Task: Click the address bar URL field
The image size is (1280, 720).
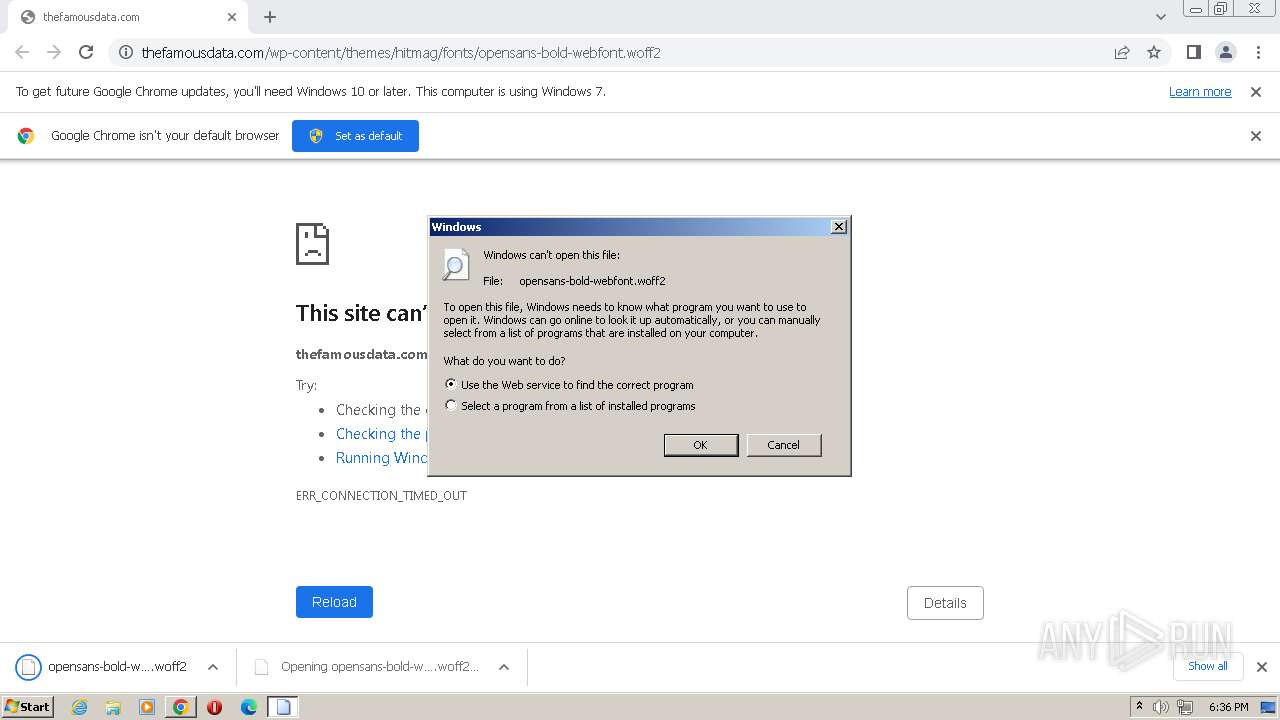Action: [x=610, y=52]
